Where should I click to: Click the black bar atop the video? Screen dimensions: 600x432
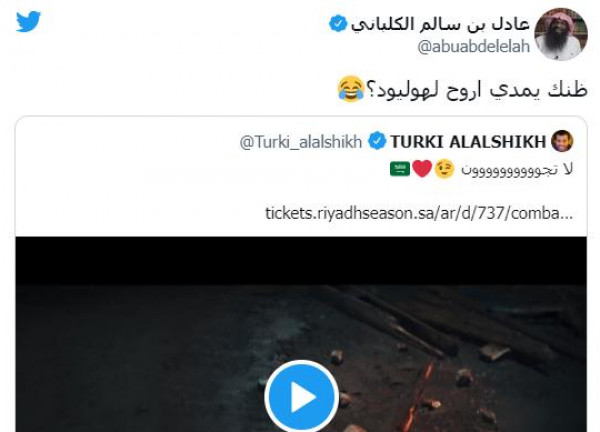coord(301,261)
